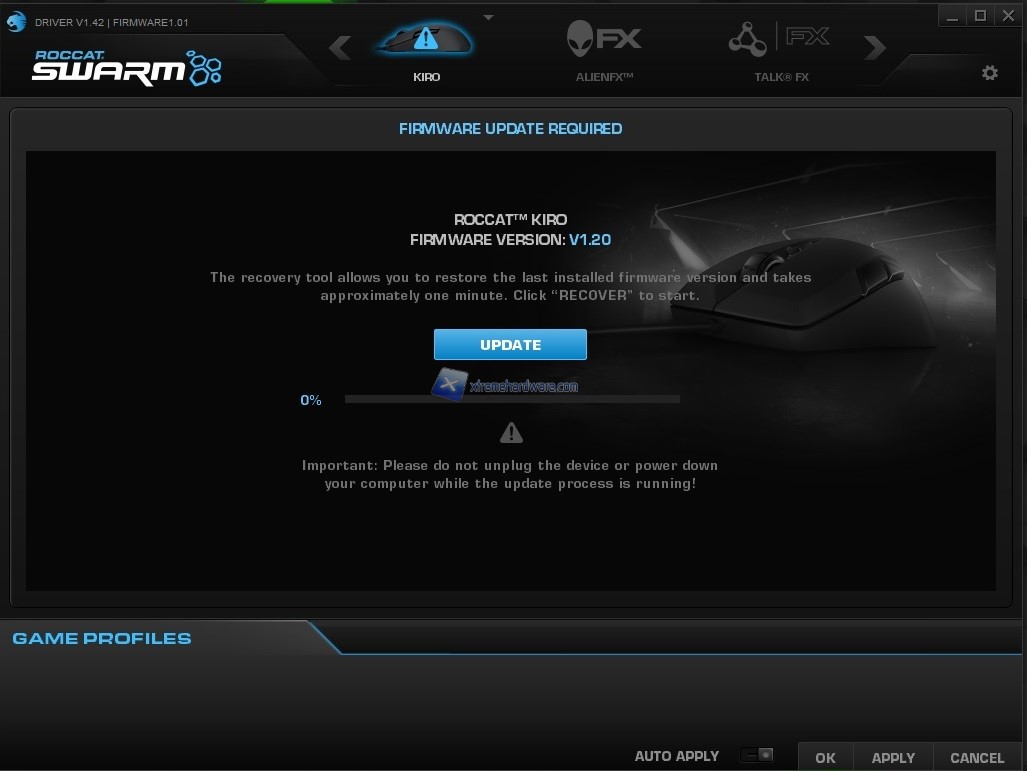The height and width of the screenshot is (771, 1027).
Task: Click the APPLY button
Action: point(892,757)
